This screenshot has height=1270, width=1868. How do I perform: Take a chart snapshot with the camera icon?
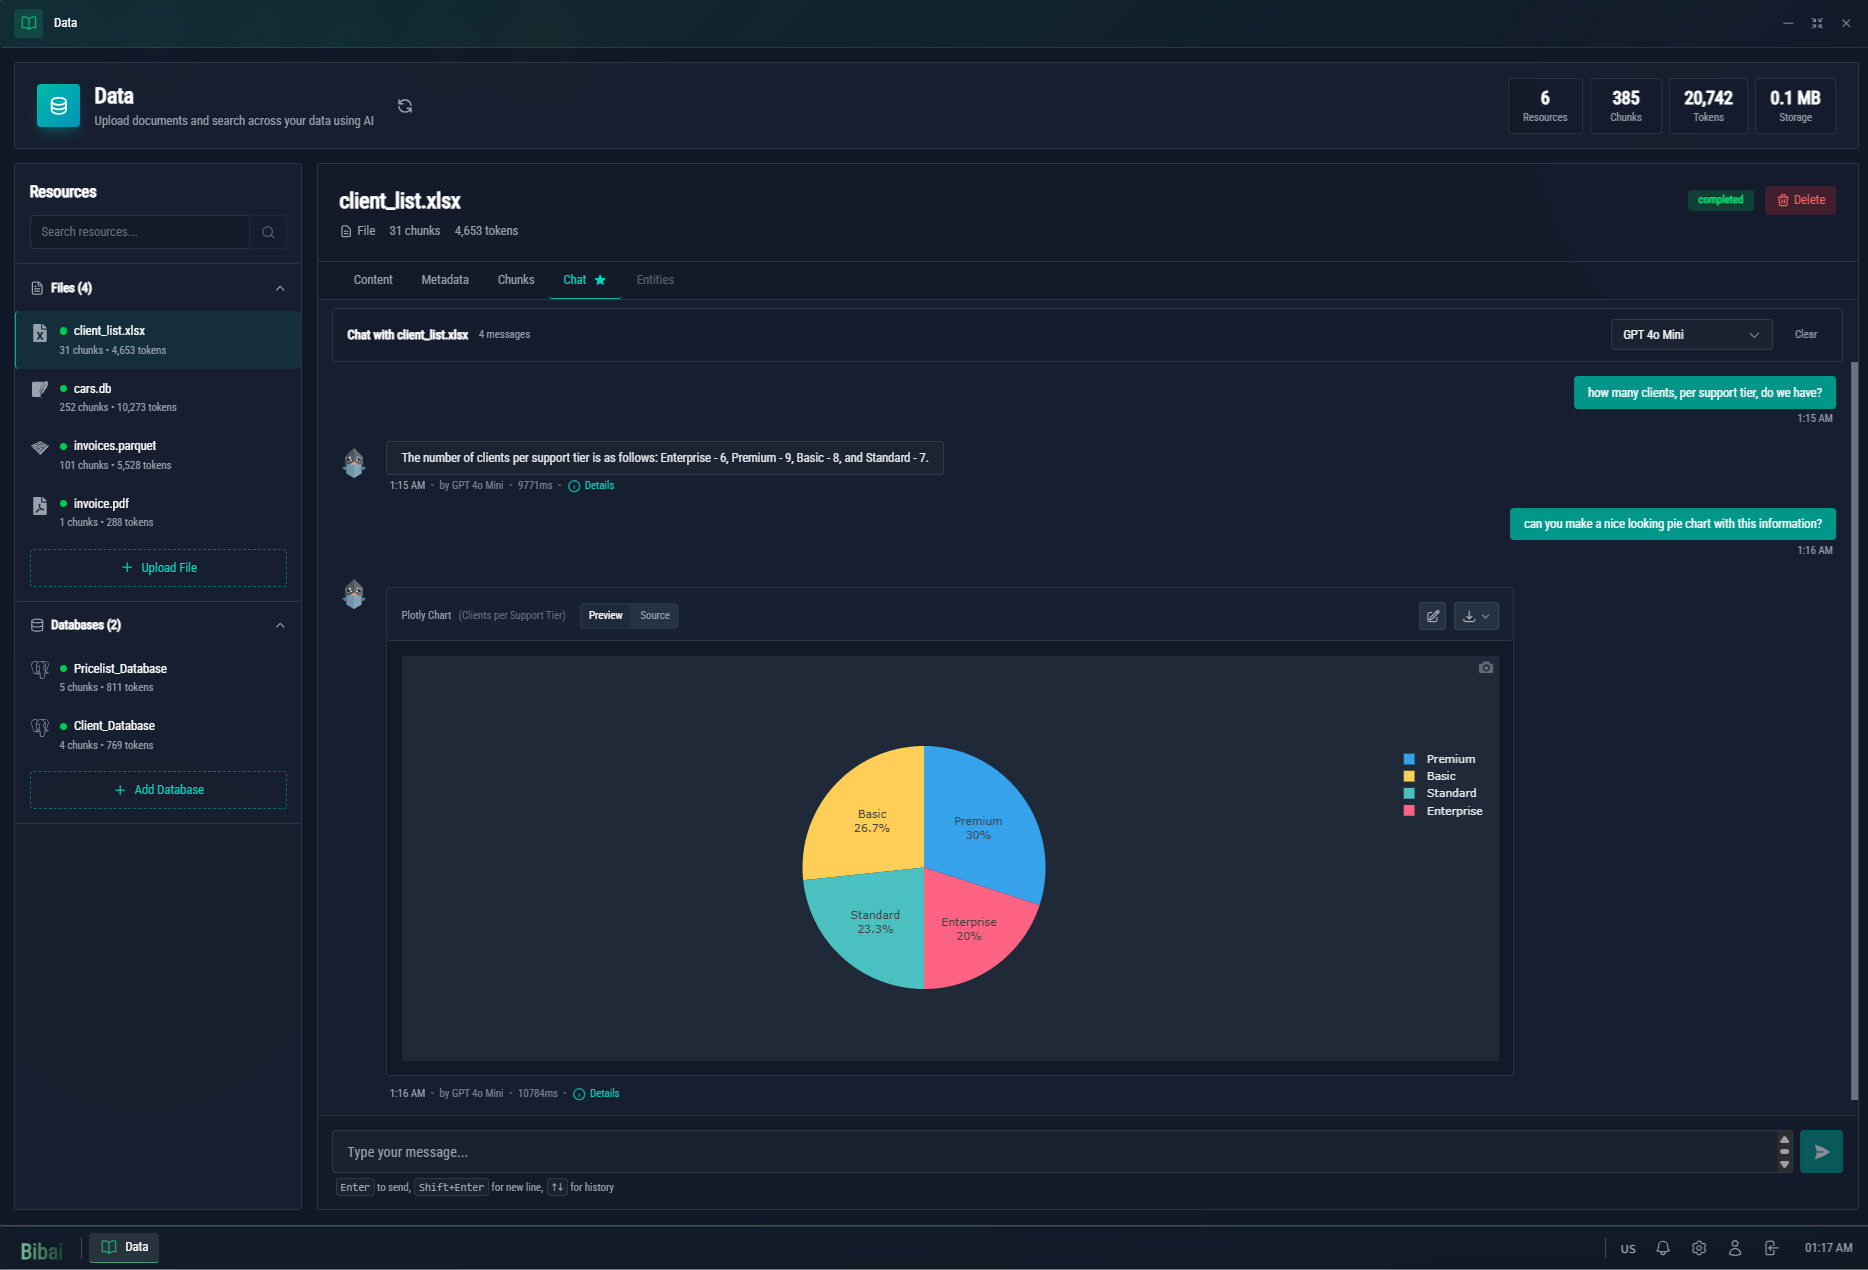[1485, 667]
